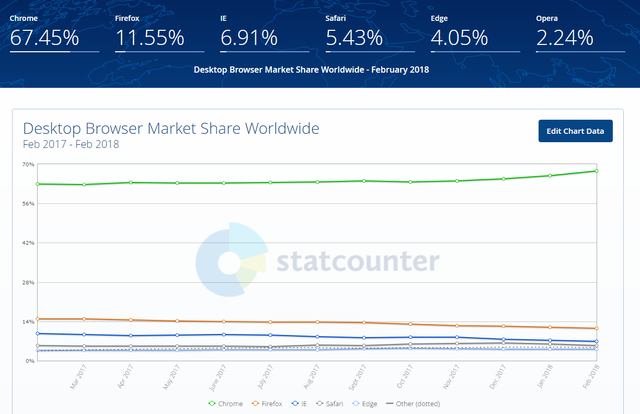Click the 14% y-axis label

(x=28, y=322)
